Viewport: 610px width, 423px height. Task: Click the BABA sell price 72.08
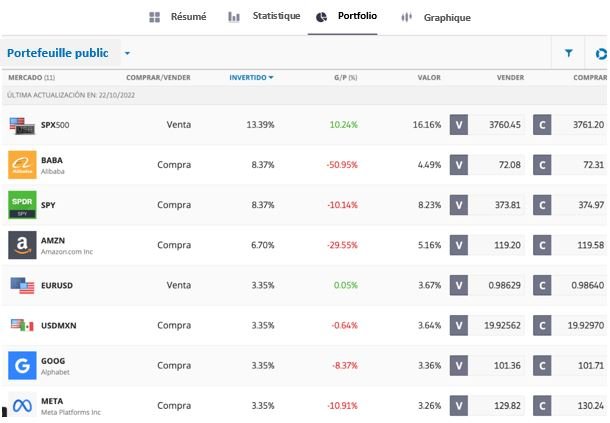point(510,165)
